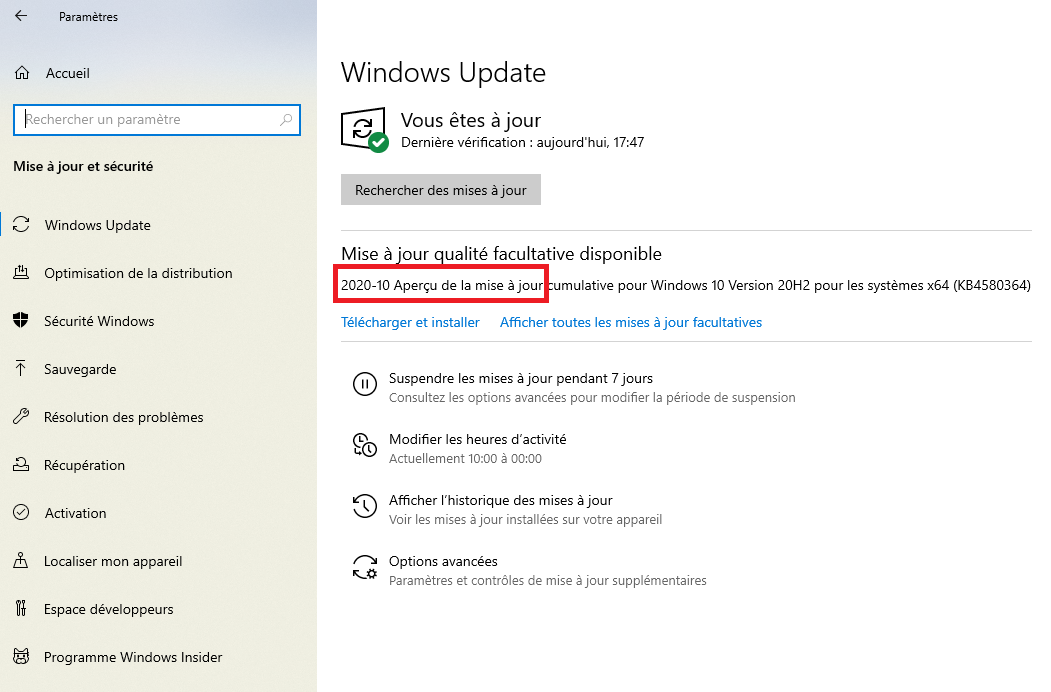Open the Accueil home icon
This screenshot has width=1051, height=692.
pos(22,73)
